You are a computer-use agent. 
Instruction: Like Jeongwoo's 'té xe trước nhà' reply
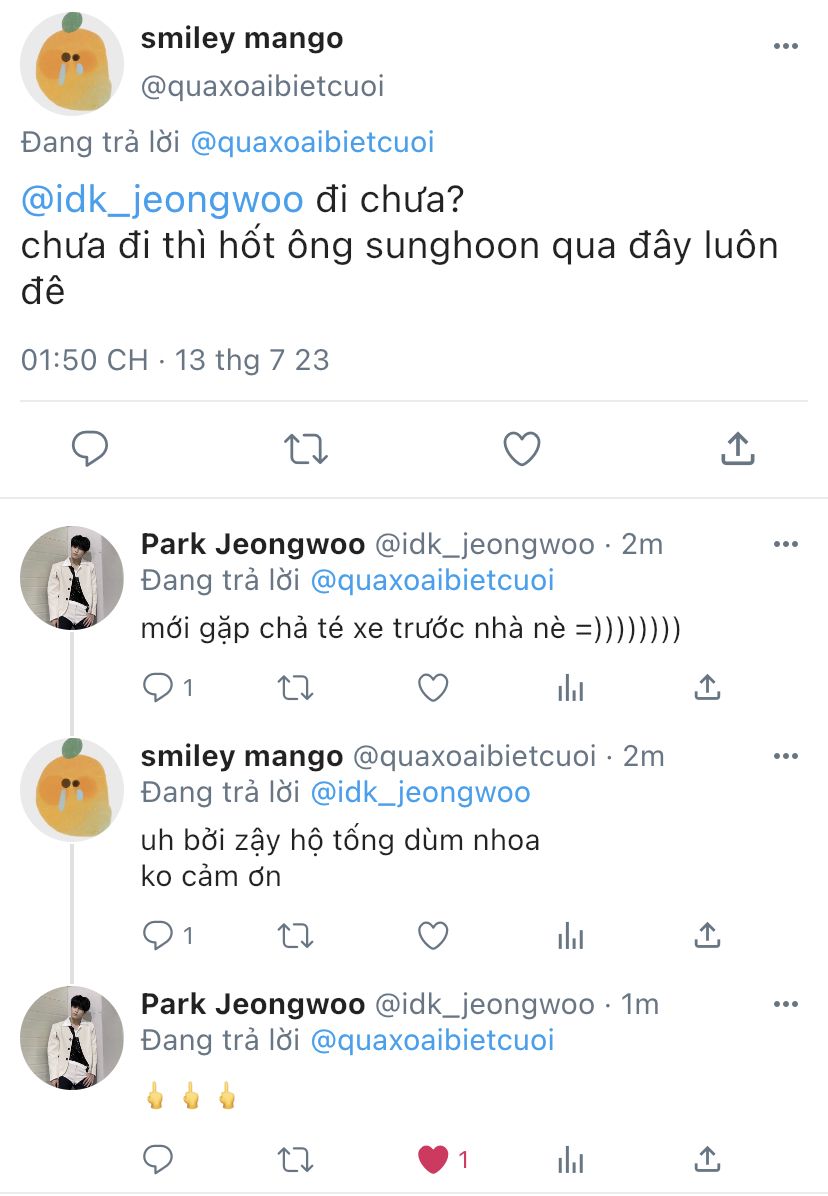[x=432, y=687]
